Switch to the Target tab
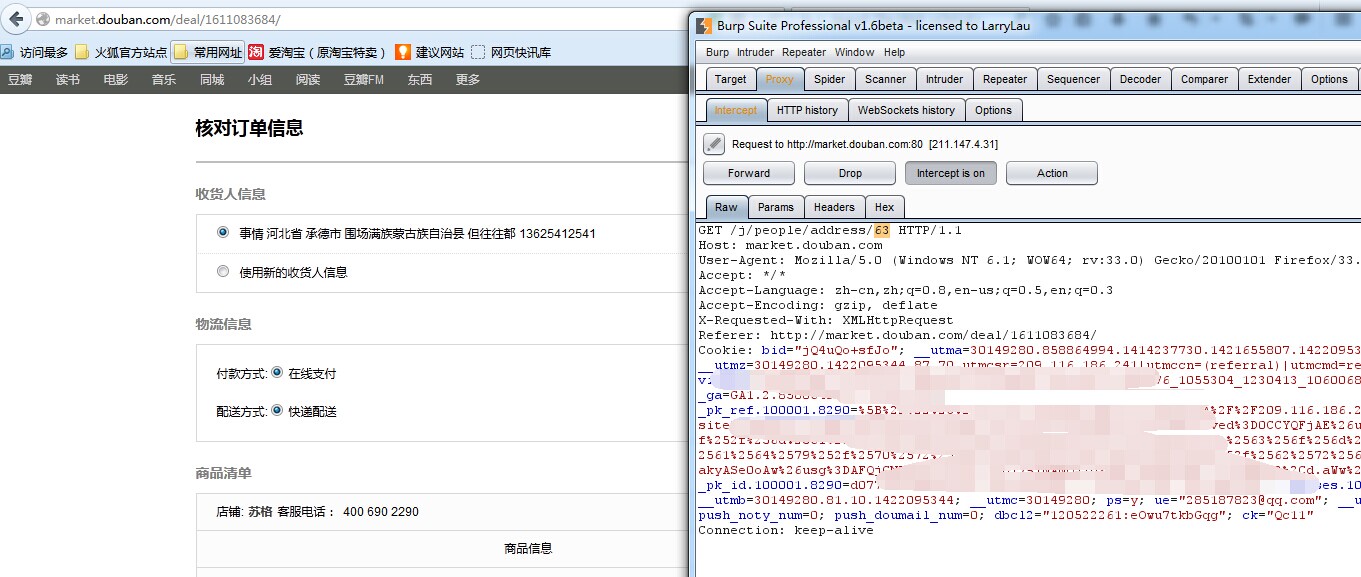 [730, 79]
